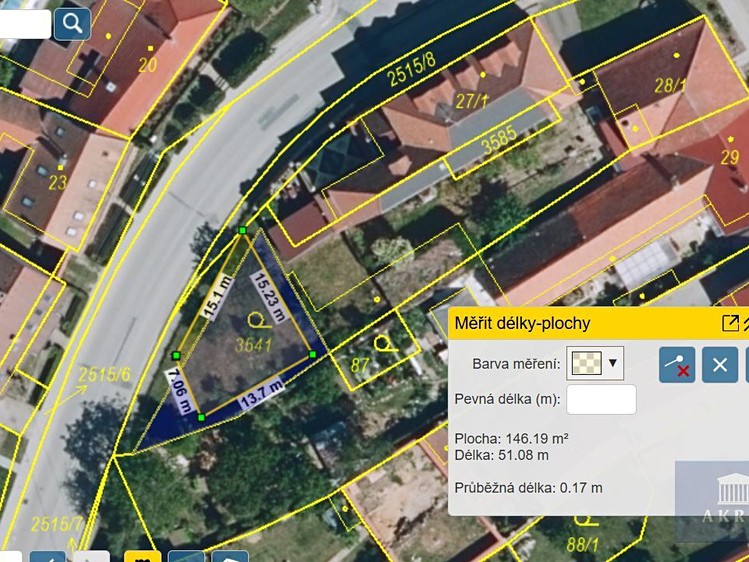This screenshot has width=749, height=562.
Task: Click the bottom green vertex between 7.06 m and 13.7 m
Action: coord(201,418)
